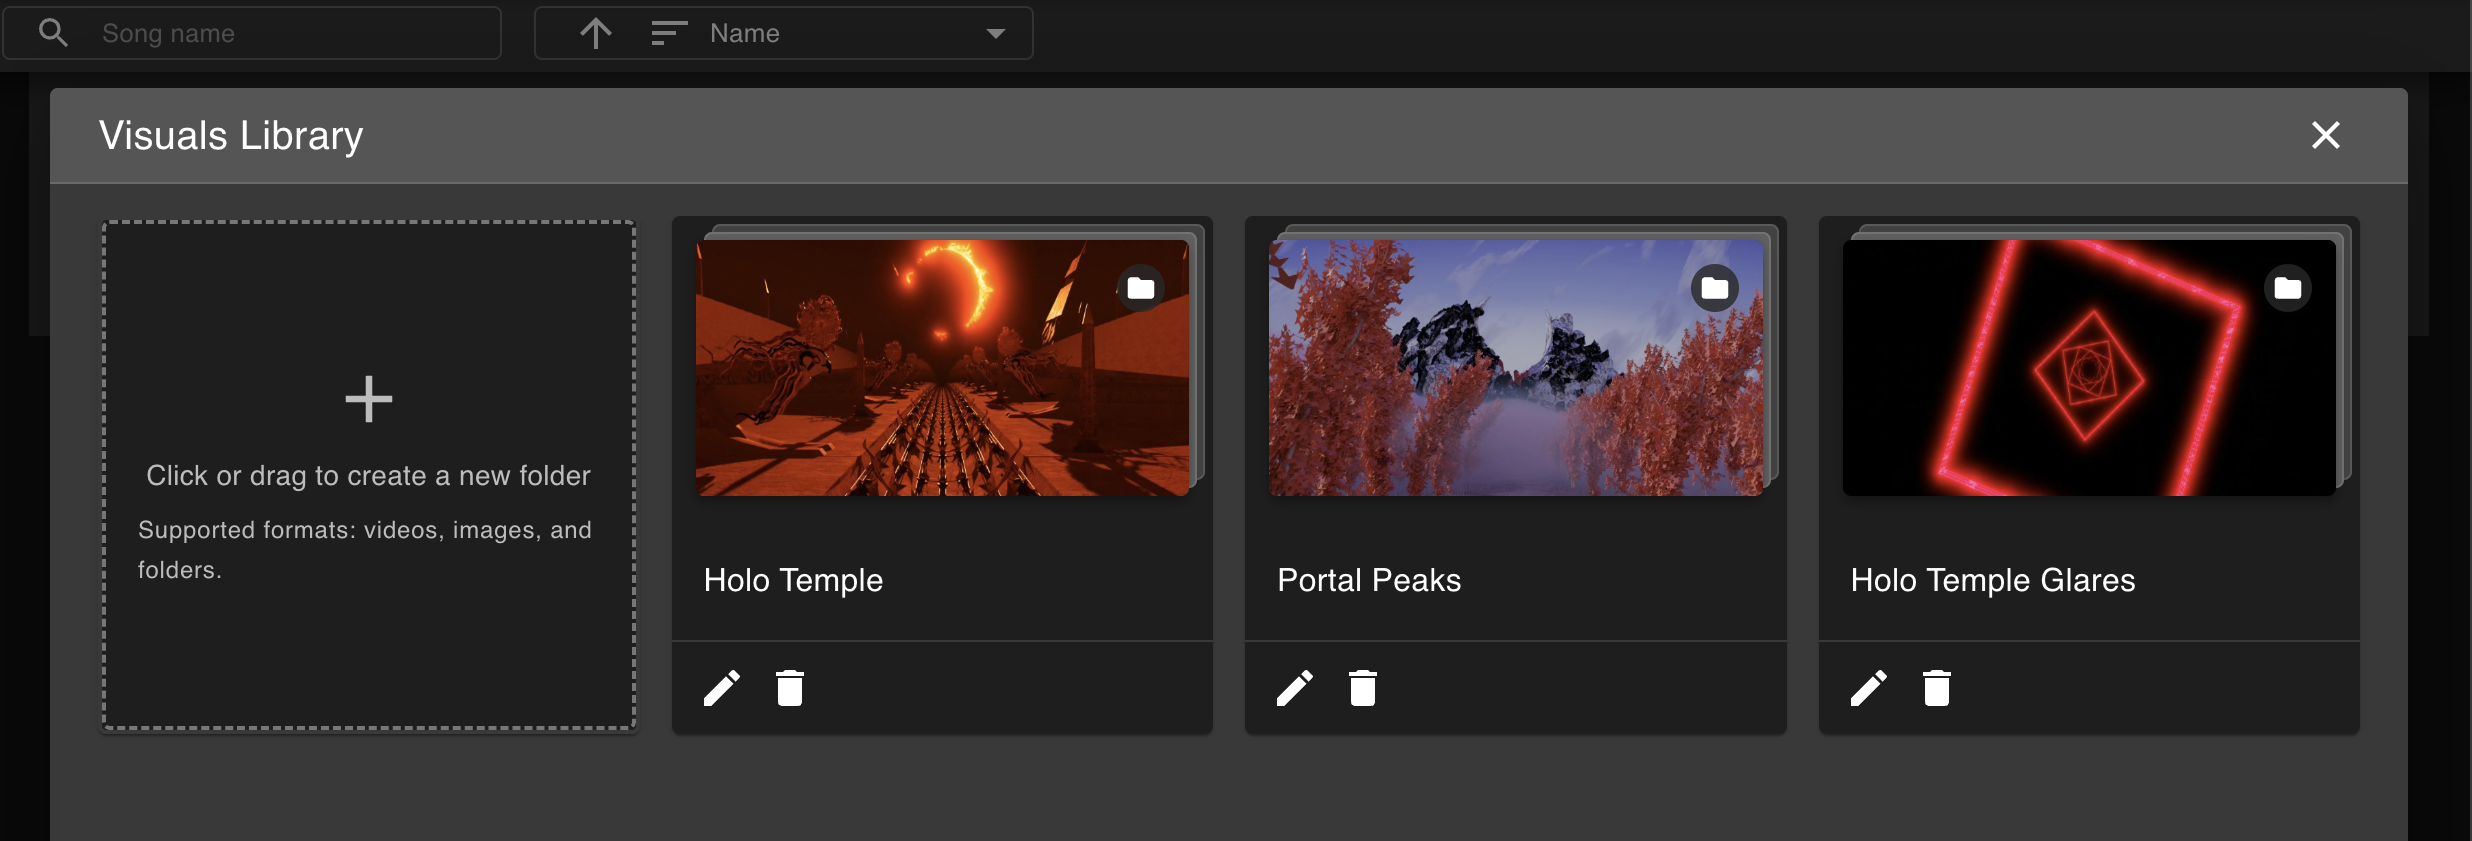The height and width of the screenshot is (841, 2472).
Task: Open the Portal Peaks thumbnail
Action: pyautogui.click(x=1516, y=367)
